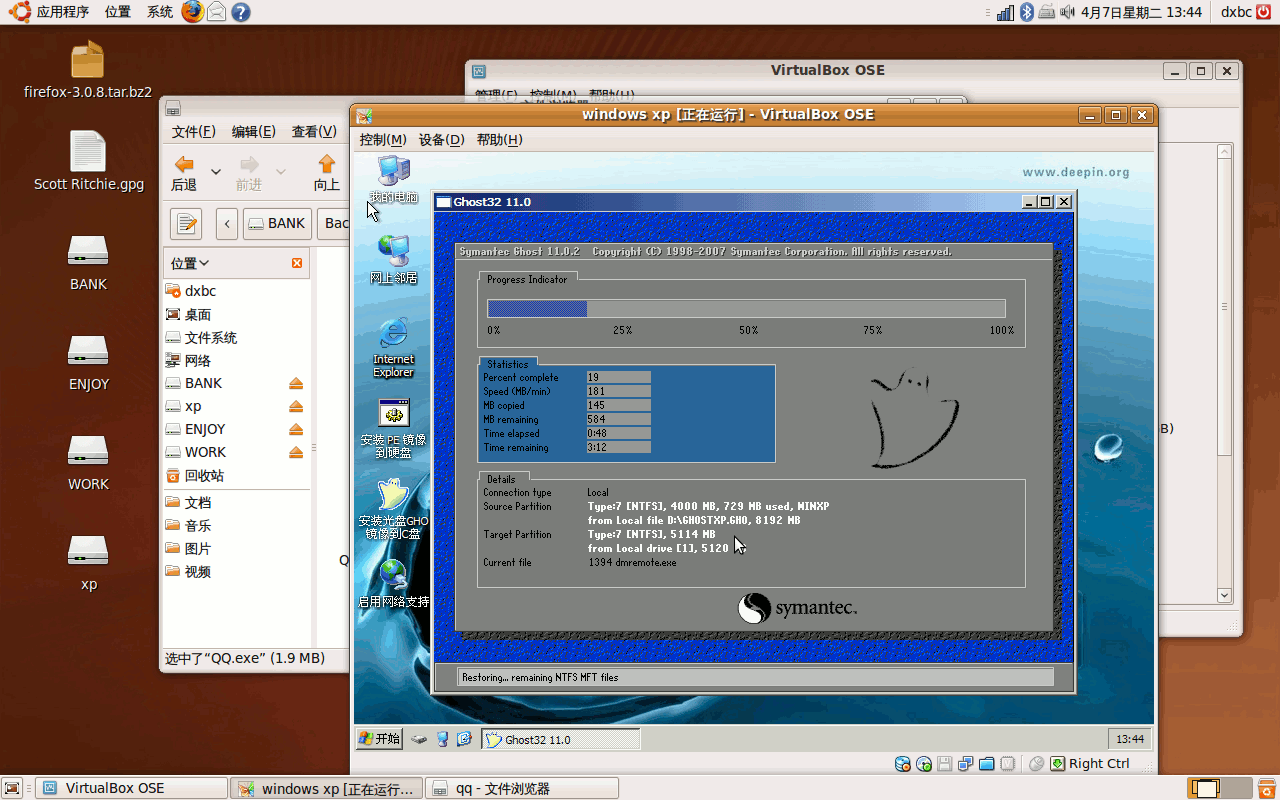Open the 后退 history dropdown arrow
Viewport: 1280px width, 800px height.
click(x=216, y=172)
